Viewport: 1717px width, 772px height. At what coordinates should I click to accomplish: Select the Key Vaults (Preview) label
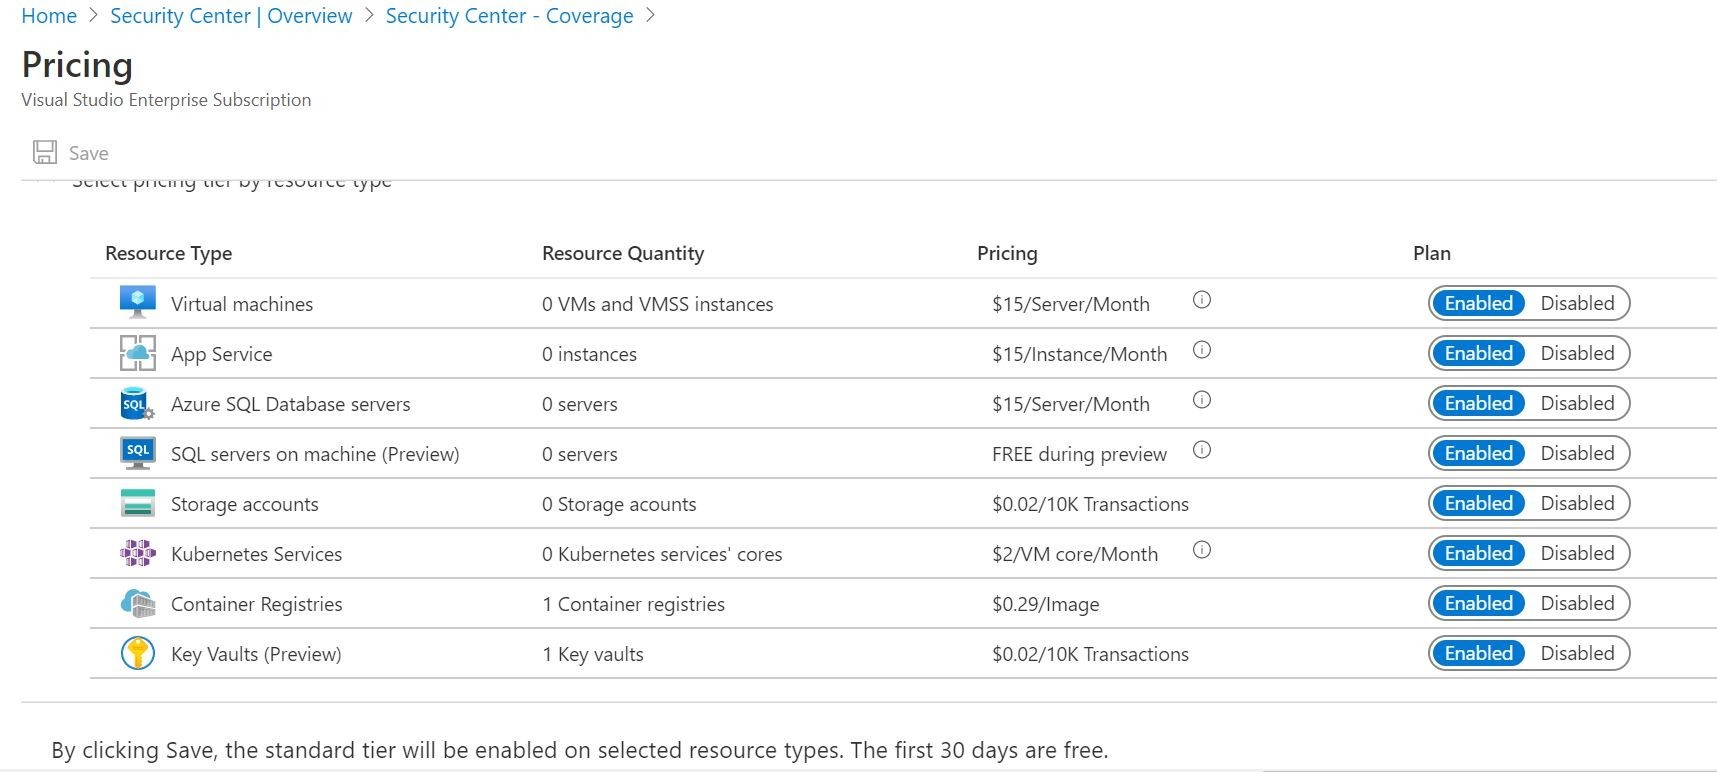pyautogui.click(x=256, y=654)
